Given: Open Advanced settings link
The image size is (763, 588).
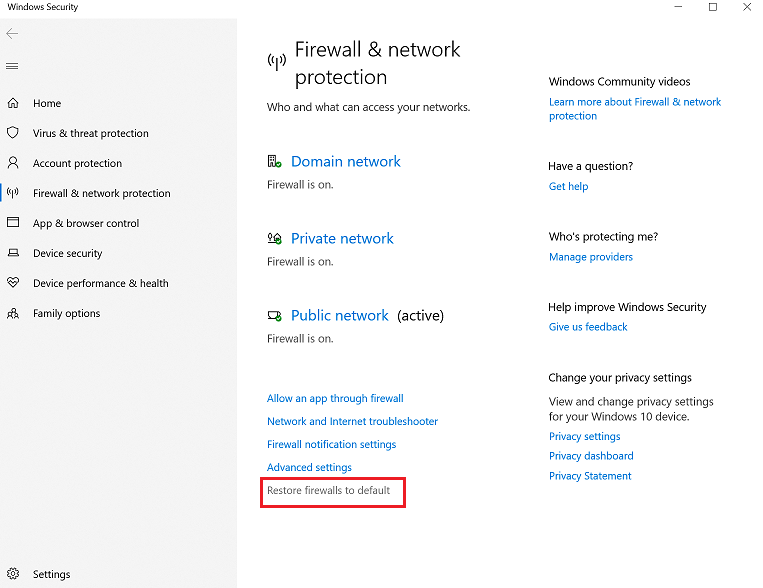Looking at the screenshot, I should click(x=309, y=467).
